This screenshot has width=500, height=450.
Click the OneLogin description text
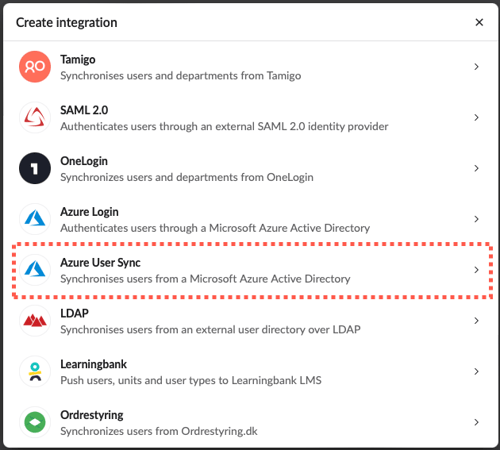(187, 177)
